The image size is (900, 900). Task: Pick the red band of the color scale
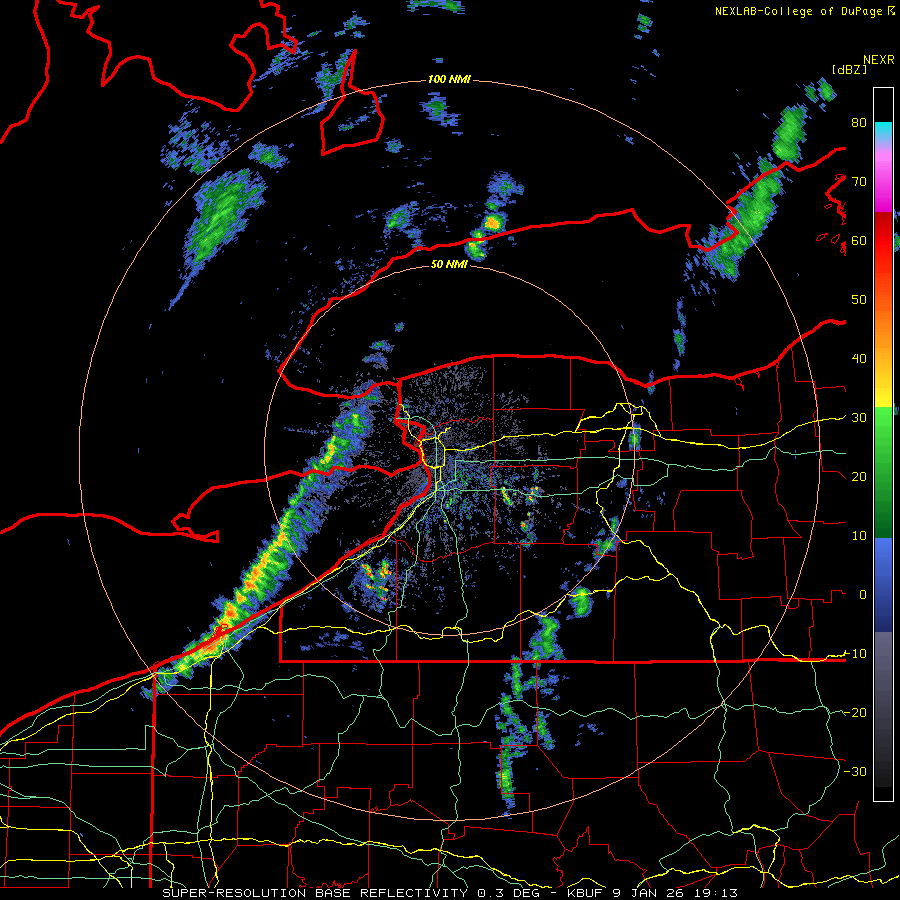point(883,241)
